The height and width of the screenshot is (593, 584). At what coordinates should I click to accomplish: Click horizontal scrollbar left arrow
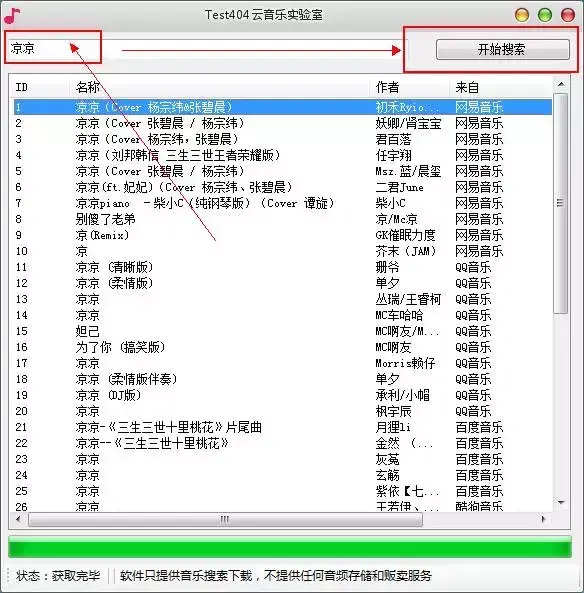point(18,519)
